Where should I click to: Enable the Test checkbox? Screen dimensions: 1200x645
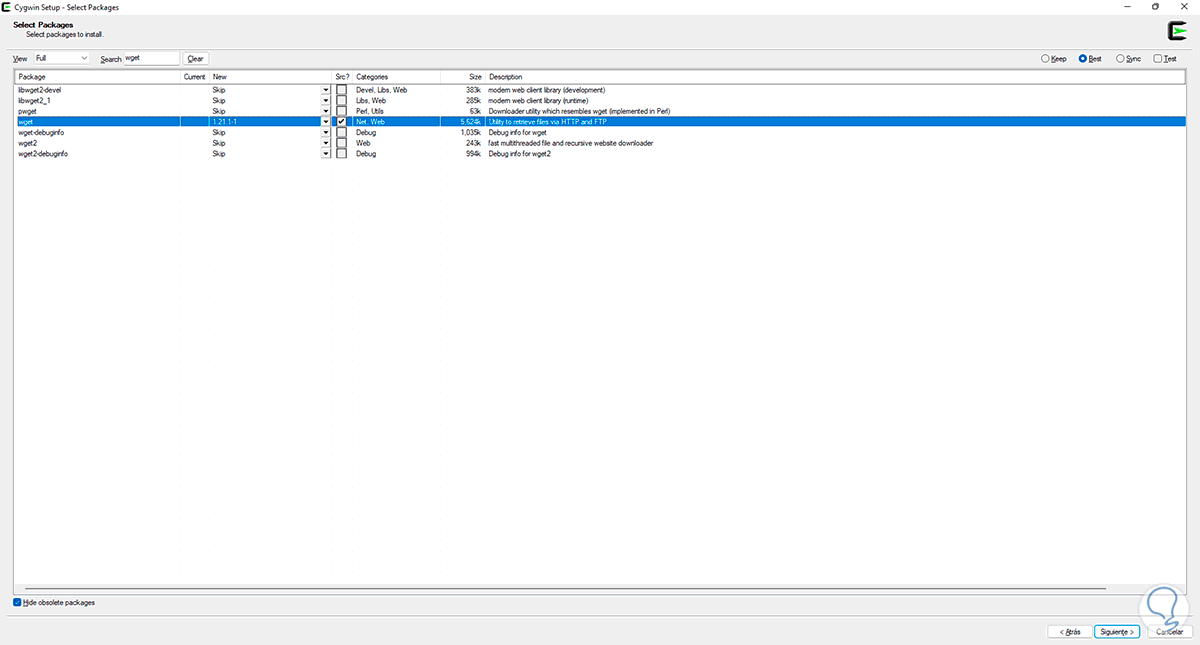pyautogui.click(x=1158, y=59)
